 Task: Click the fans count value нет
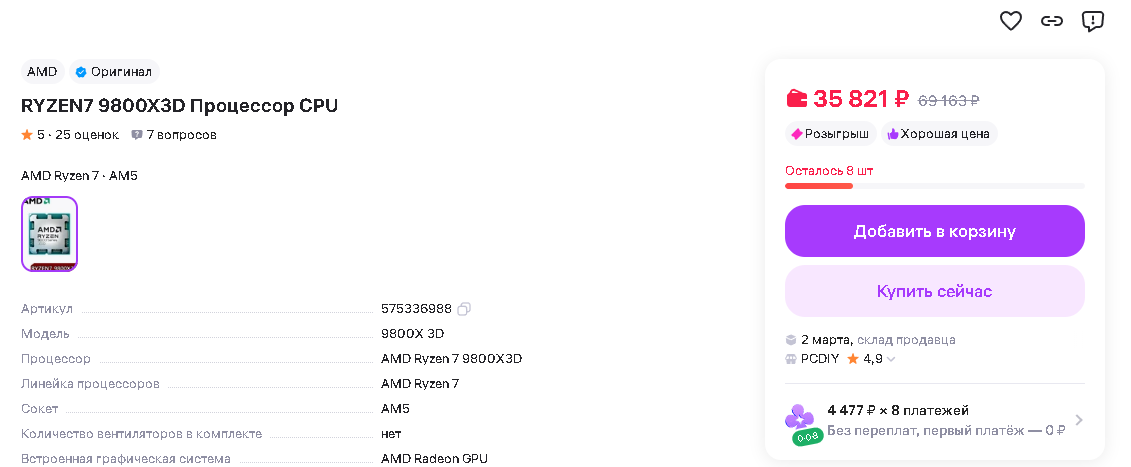[x=391, y=434]
